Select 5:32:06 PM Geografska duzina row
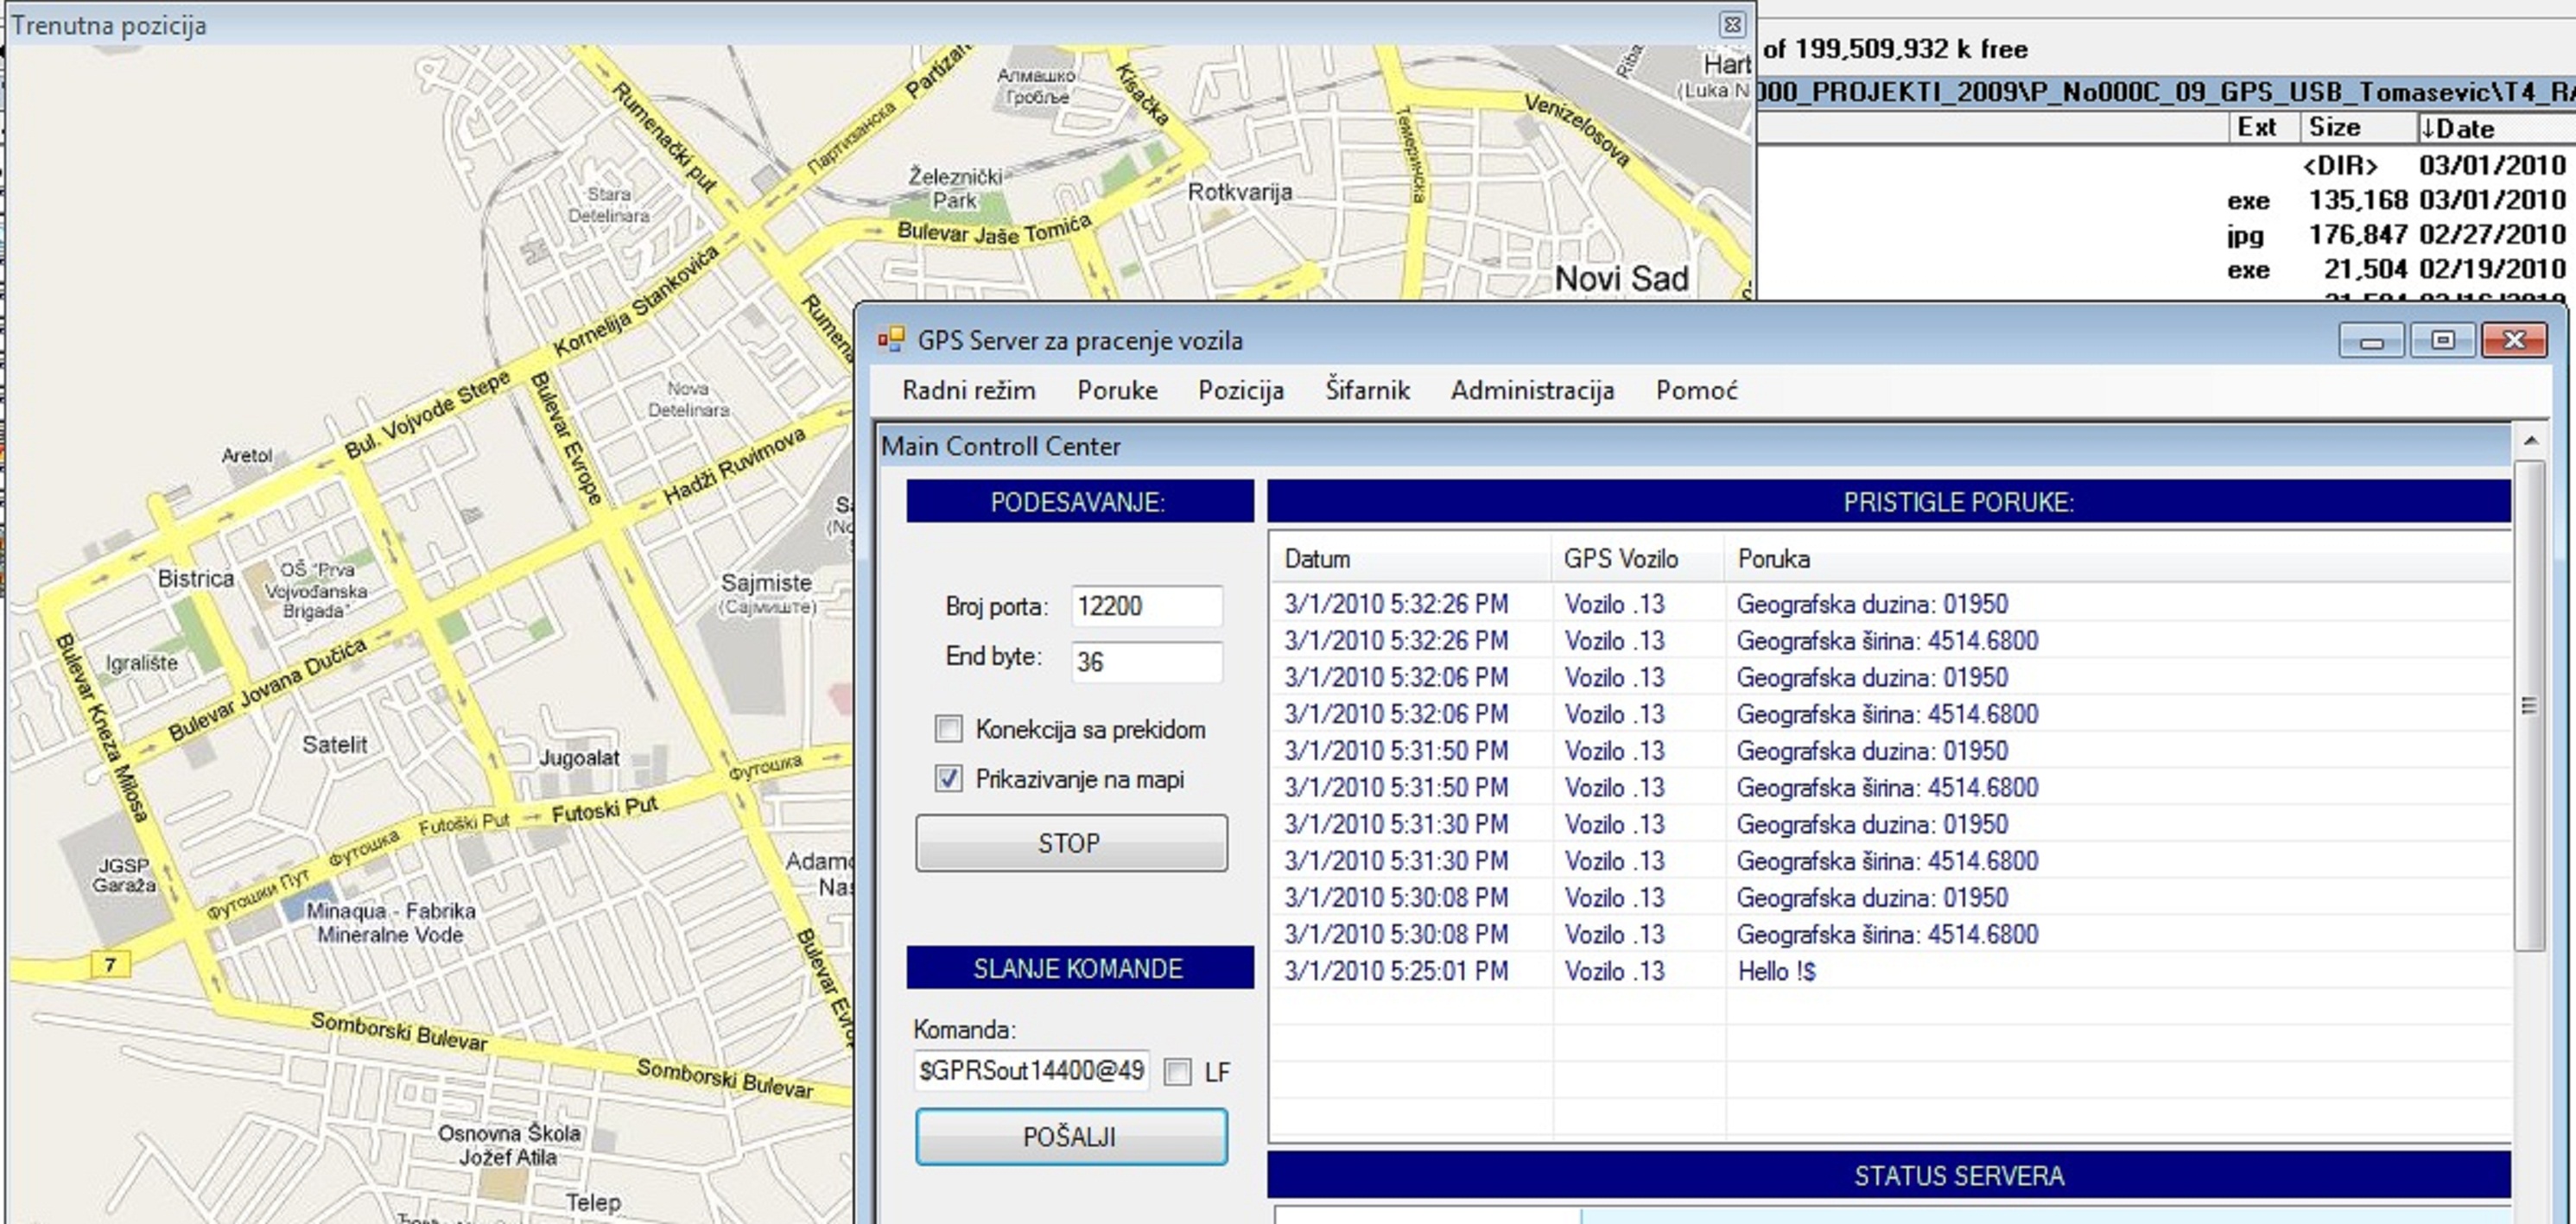The height and width of the screenshot is (1224, 2576). pyautogui.click(x=1891, y=677)
